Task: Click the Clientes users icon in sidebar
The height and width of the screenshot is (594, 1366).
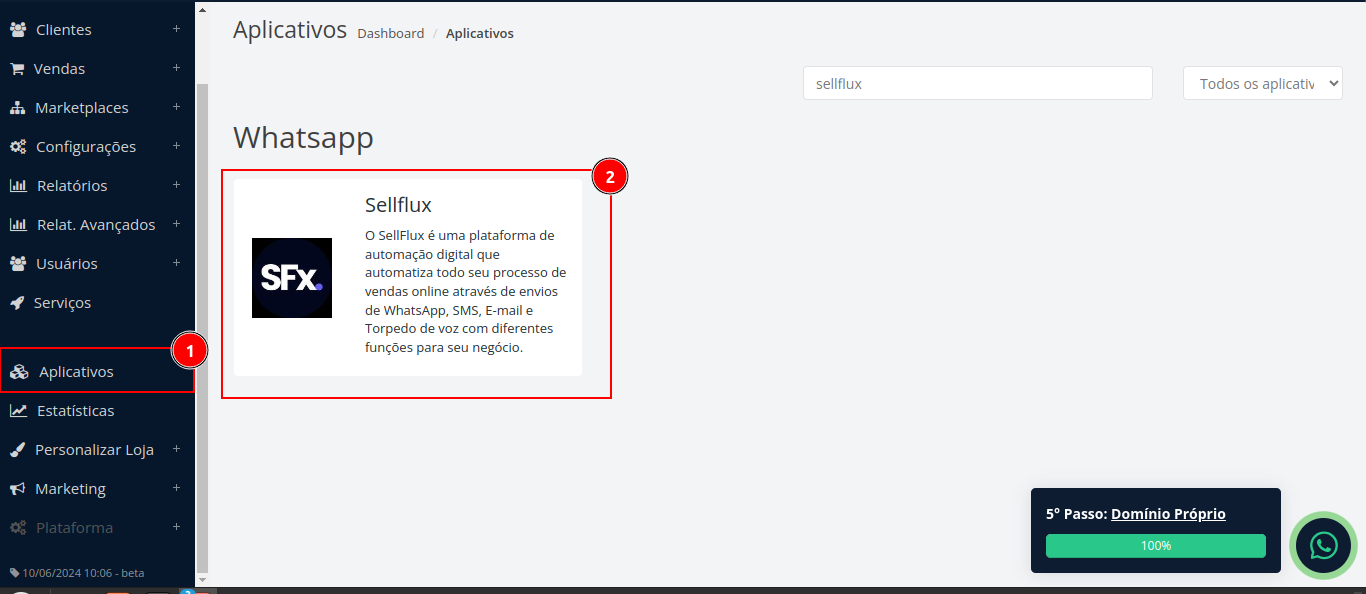Action: click(18, 30)
